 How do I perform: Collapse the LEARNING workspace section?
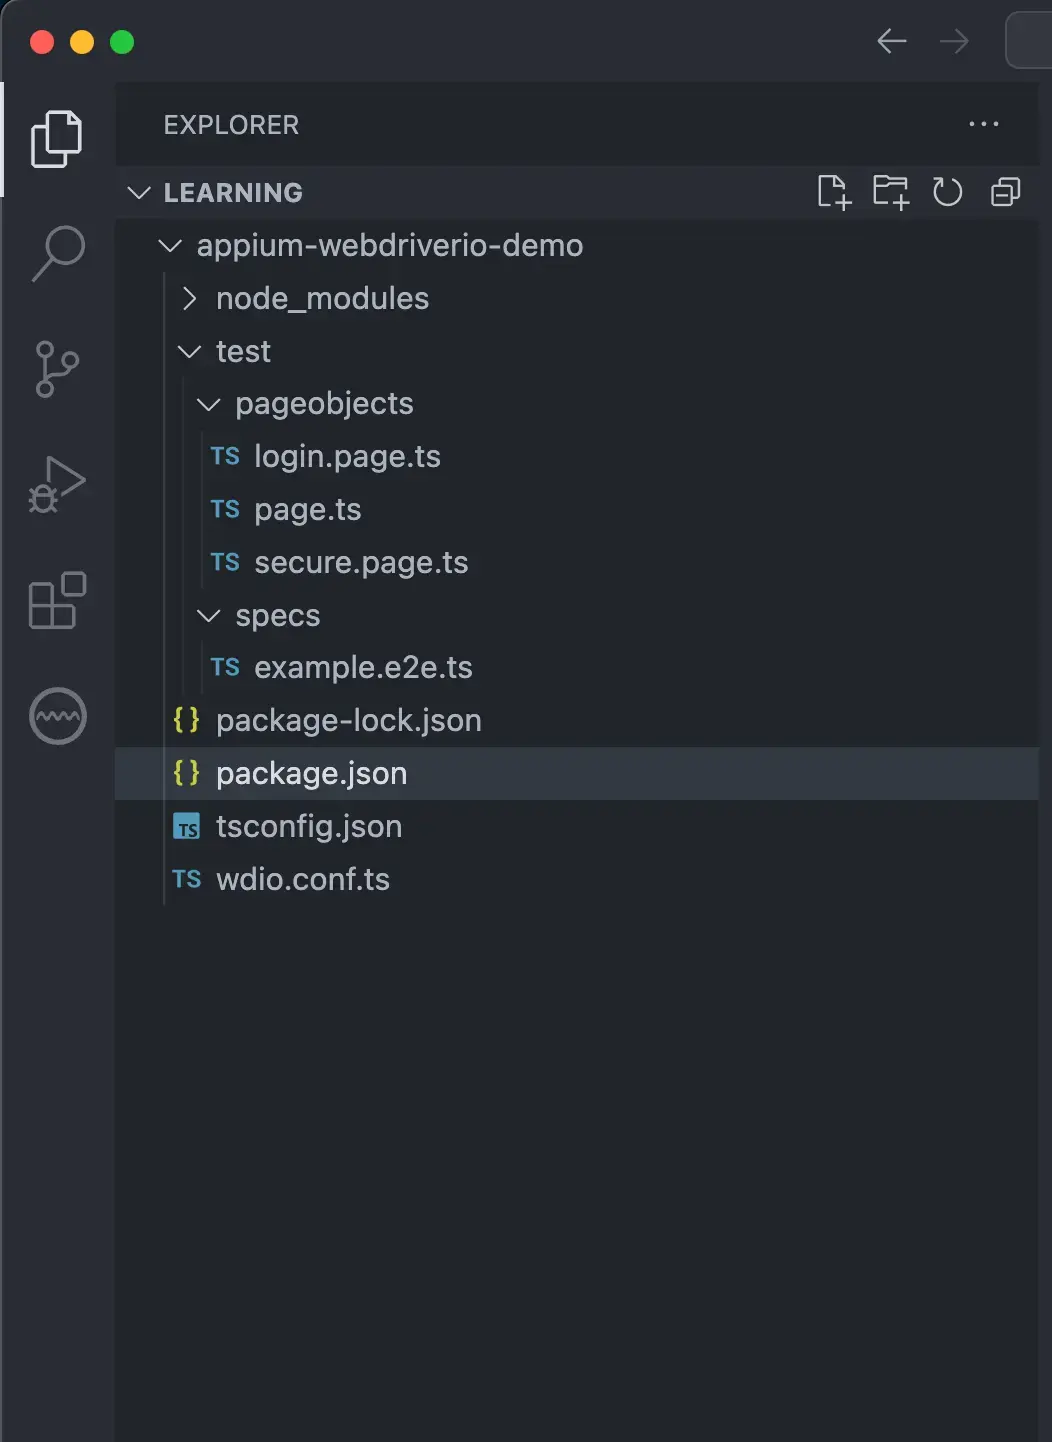[139, 192]
